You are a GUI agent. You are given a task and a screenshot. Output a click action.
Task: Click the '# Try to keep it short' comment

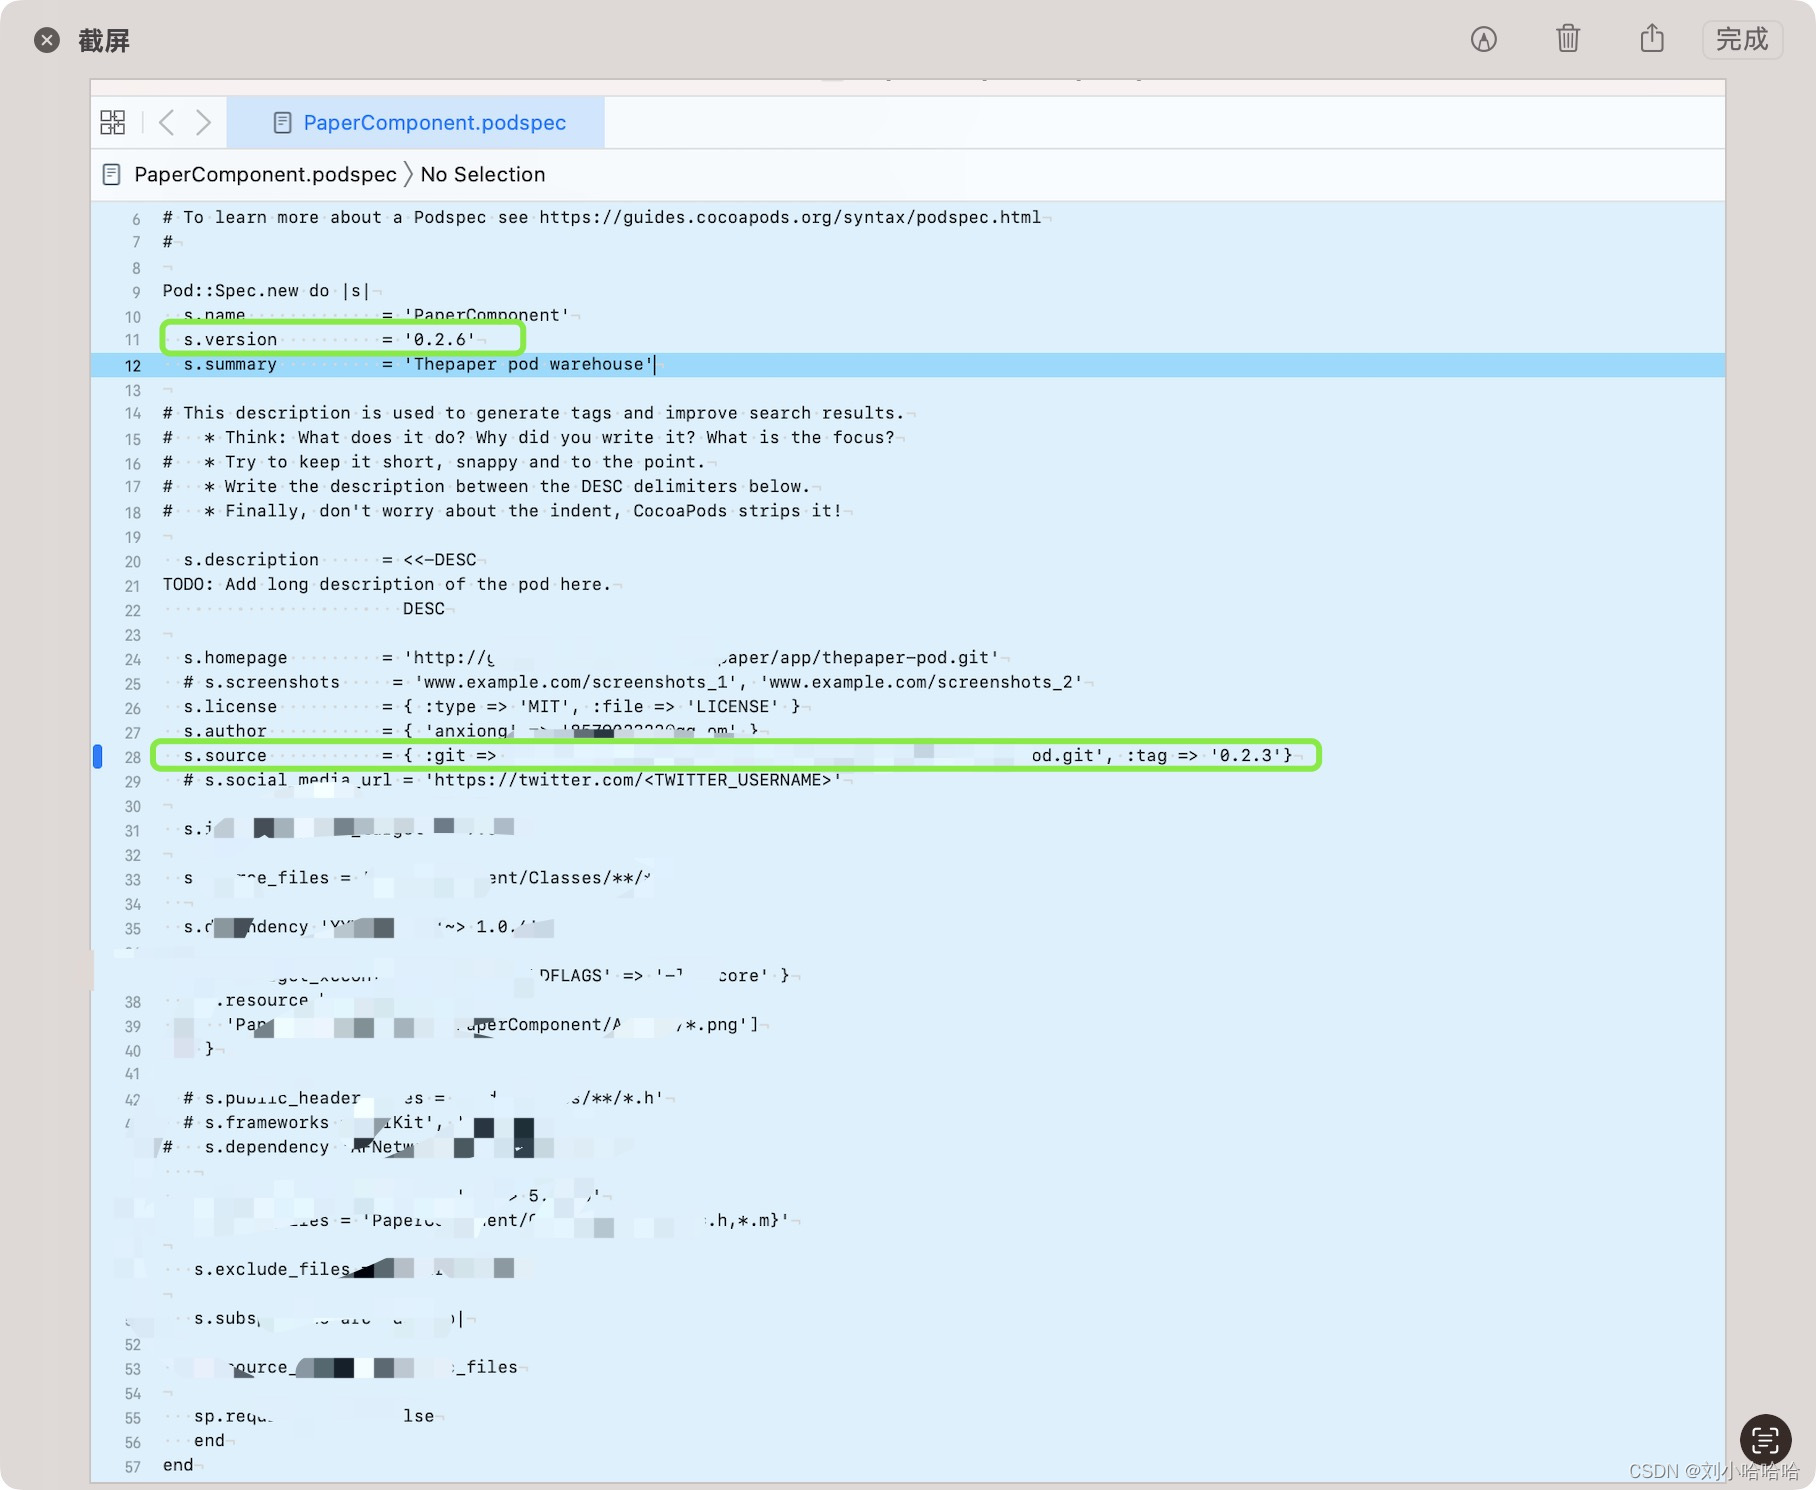(434, 462)
